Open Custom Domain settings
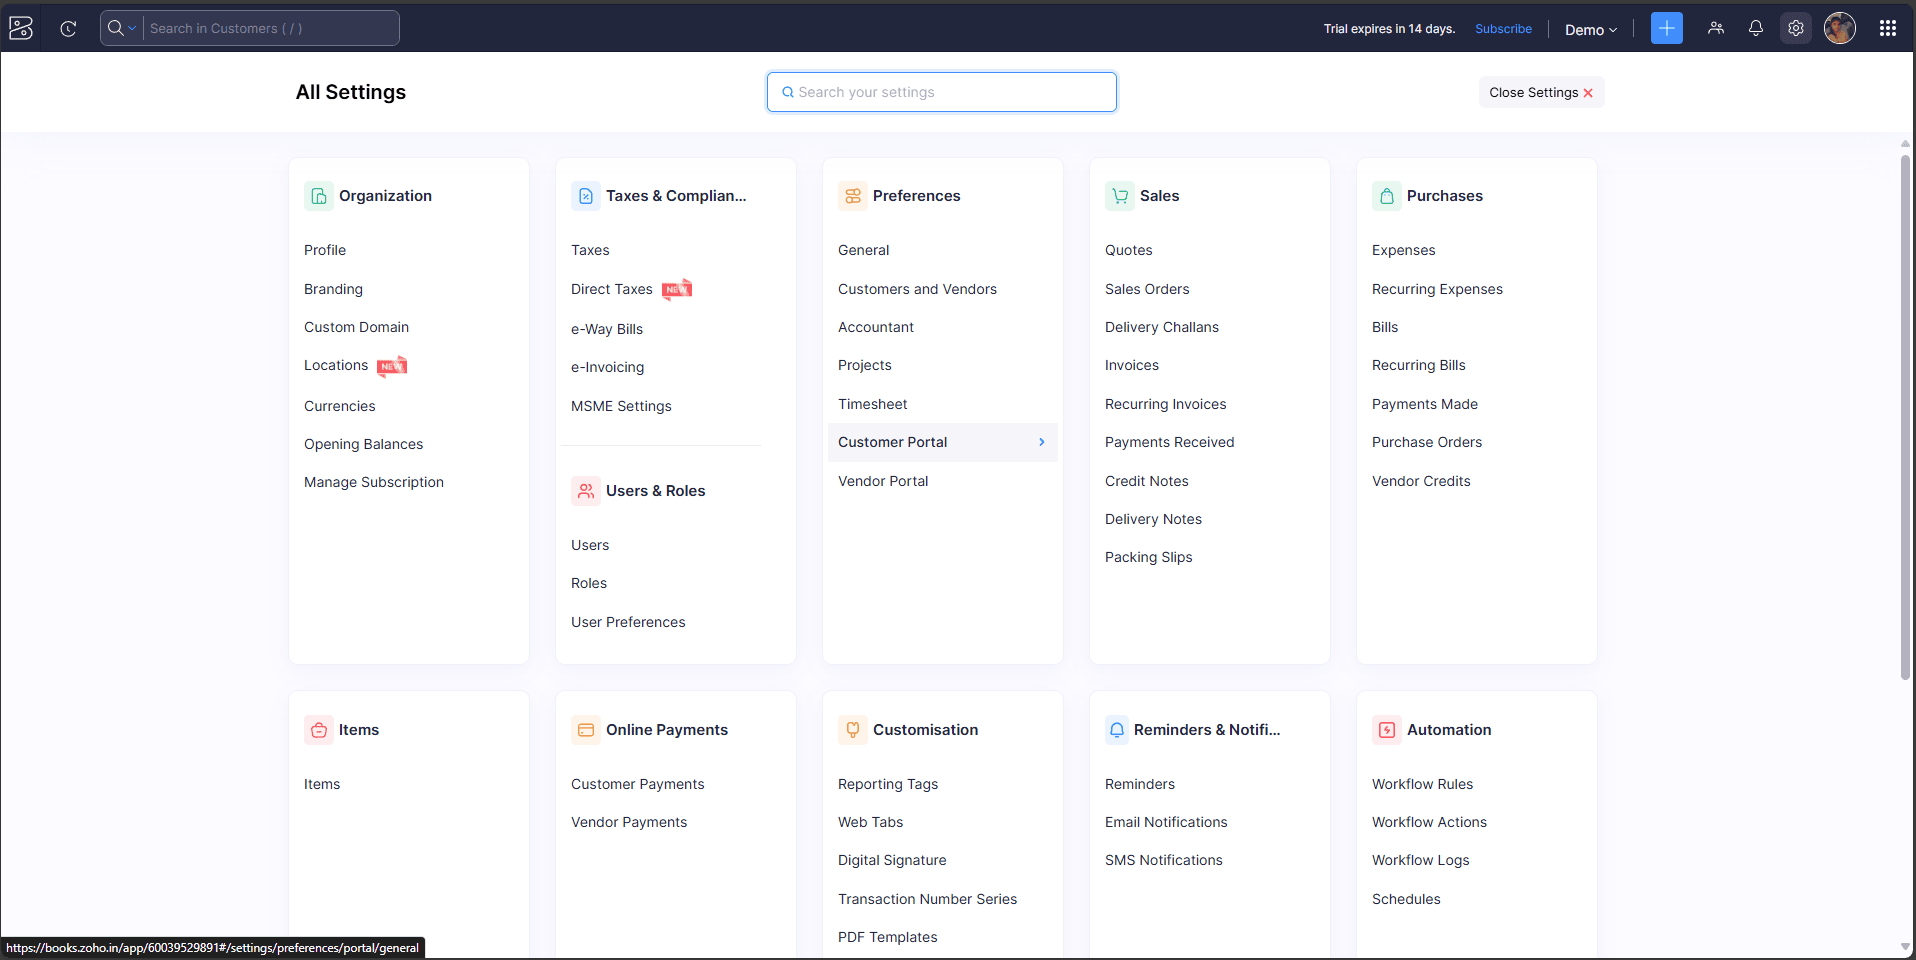Image resolution: width=1916 pixels, height=960 pixels. click(356, 327)
